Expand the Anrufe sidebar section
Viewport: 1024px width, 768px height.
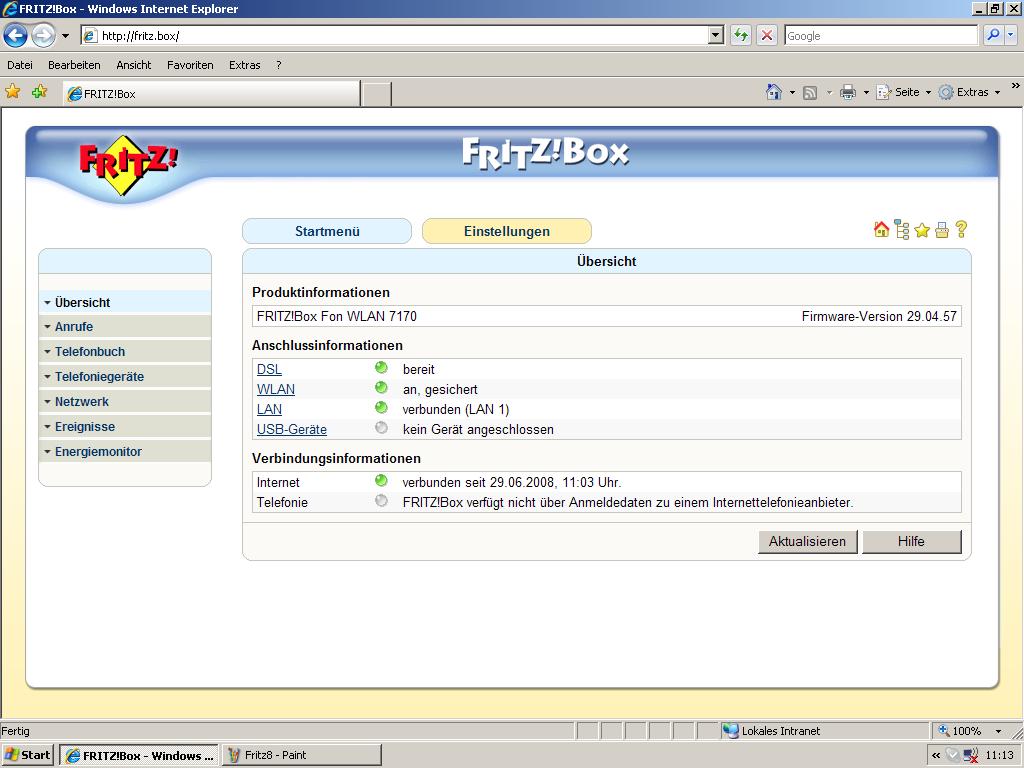point(74,327)
